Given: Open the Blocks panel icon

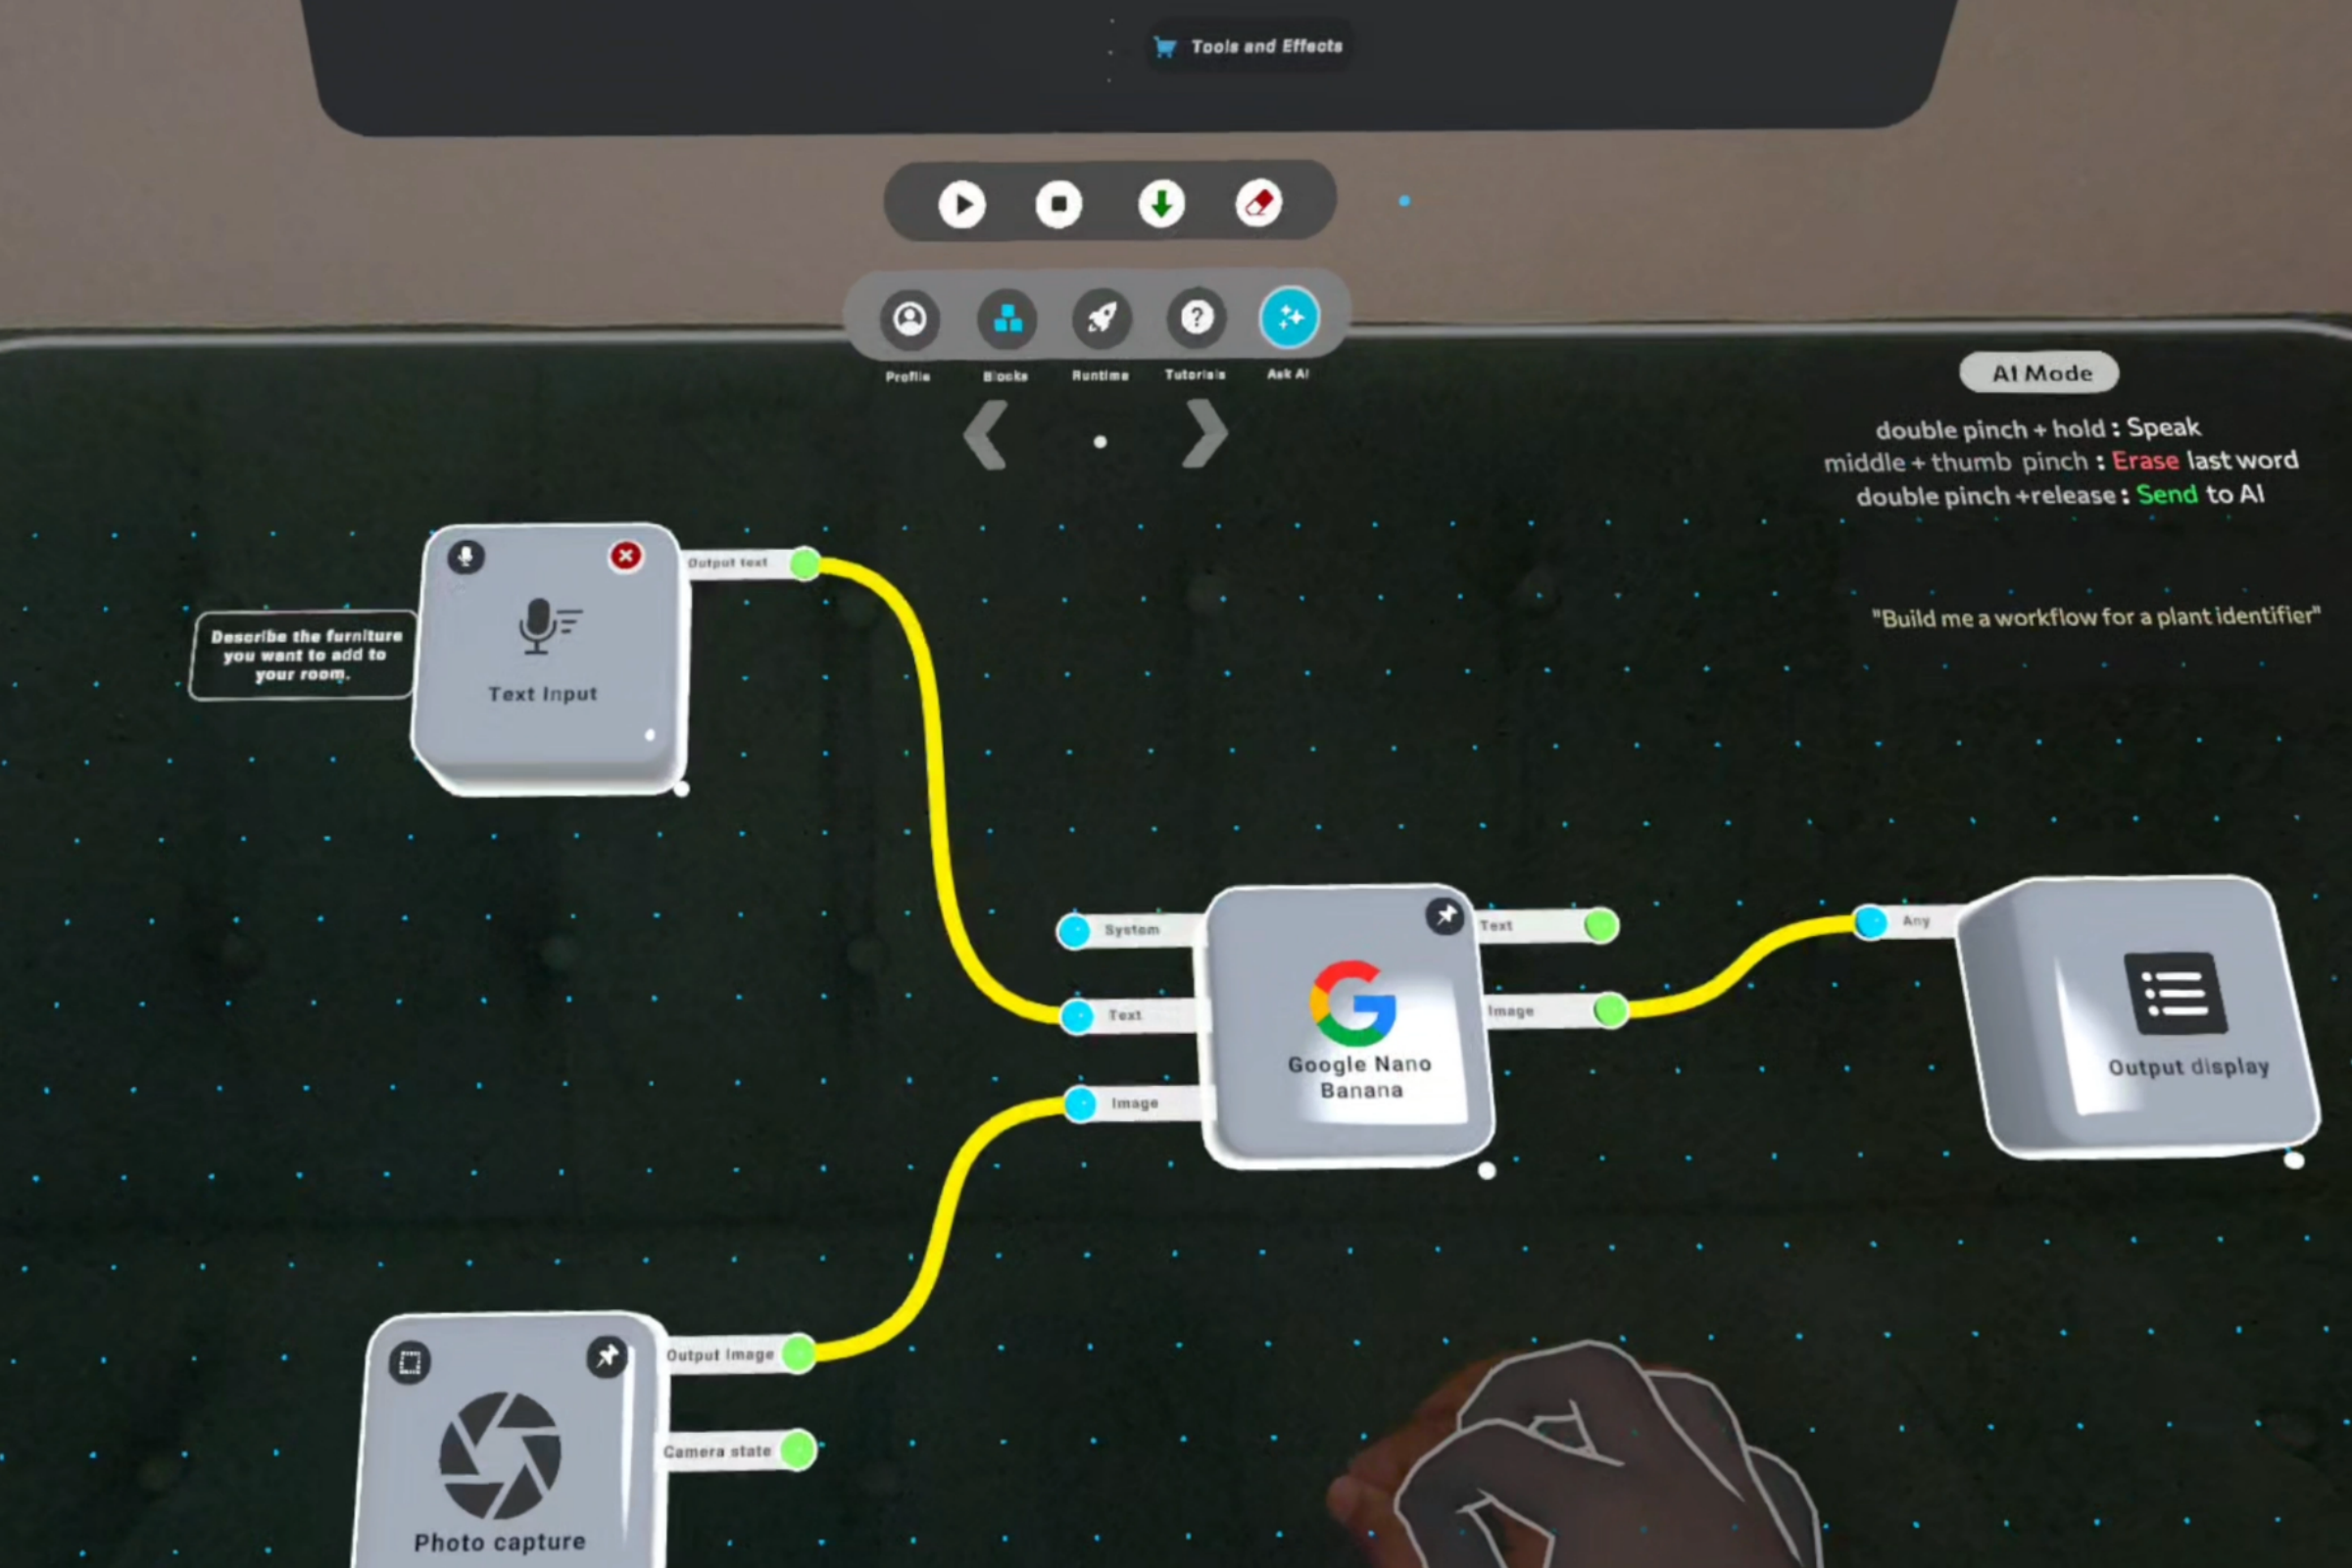Looking at the screenshot, I should 1006,320.
